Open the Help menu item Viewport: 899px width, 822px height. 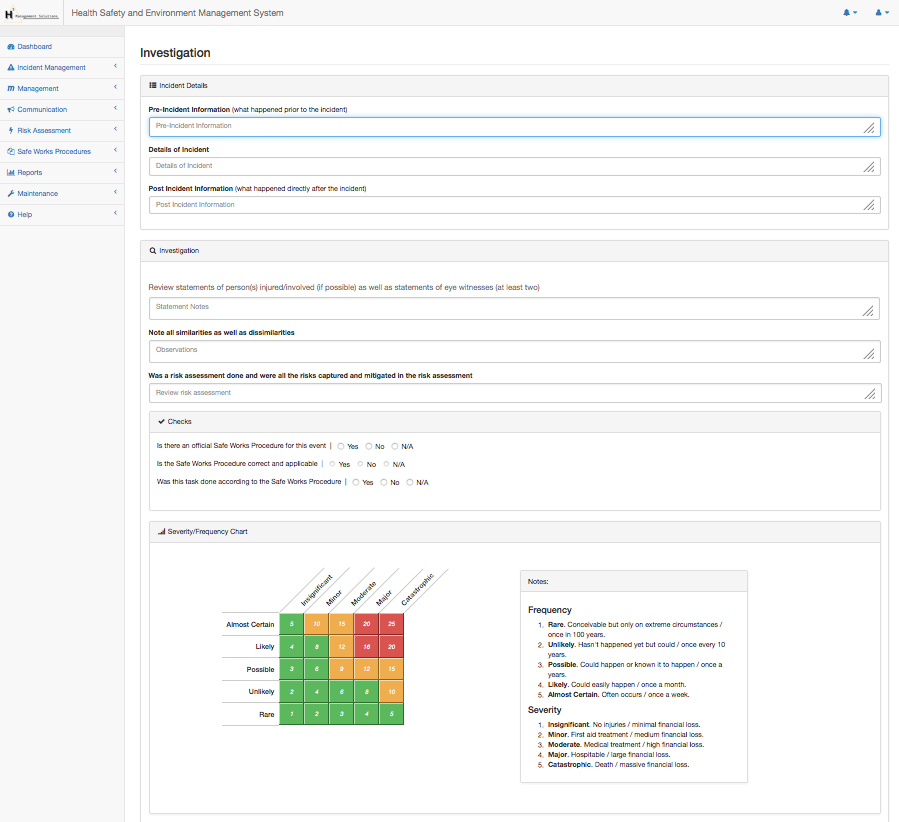(25, 215)
